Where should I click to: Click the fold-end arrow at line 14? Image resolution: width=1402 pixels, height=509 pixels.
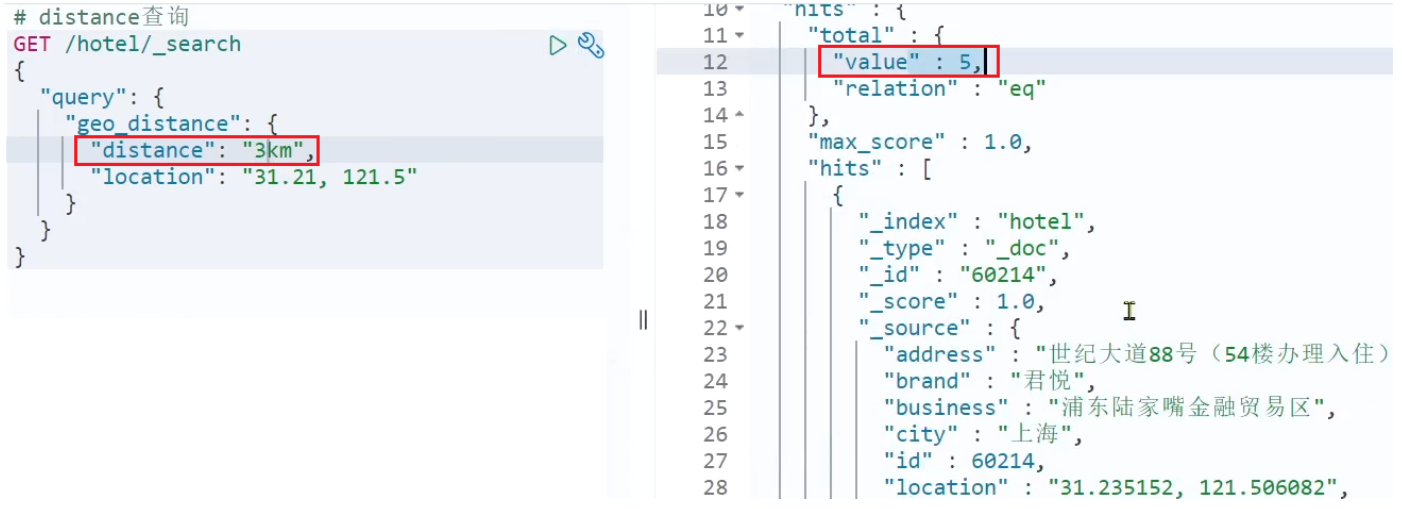[x=739, y=115]
